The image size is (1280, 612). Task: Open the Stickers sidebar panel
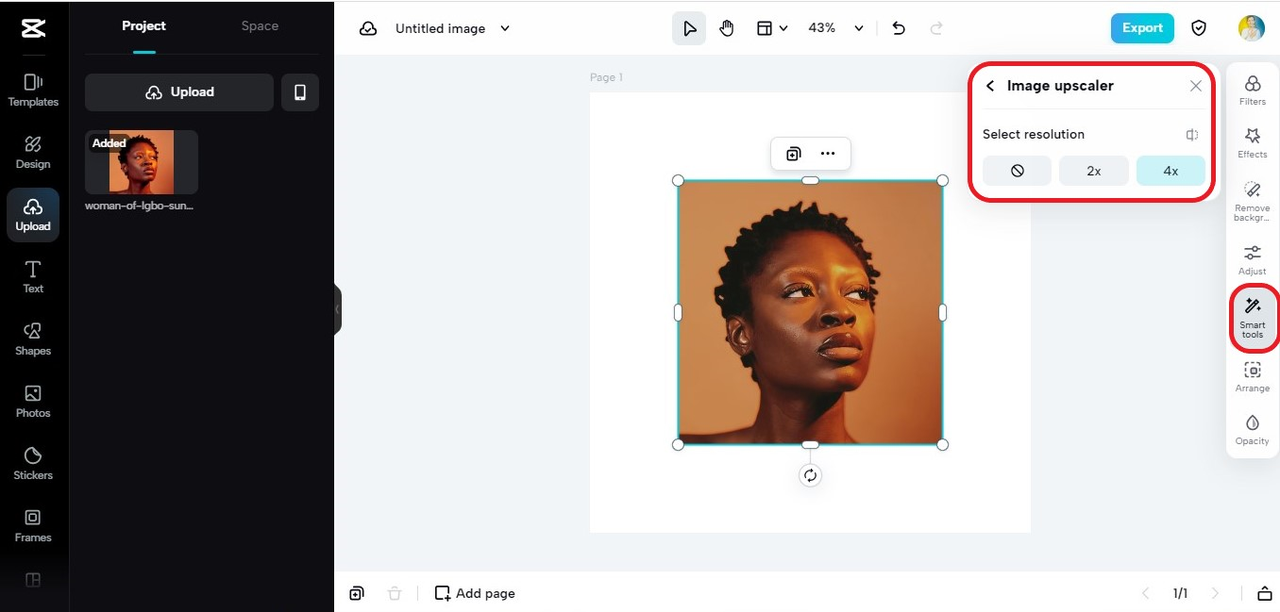point(33,463)
